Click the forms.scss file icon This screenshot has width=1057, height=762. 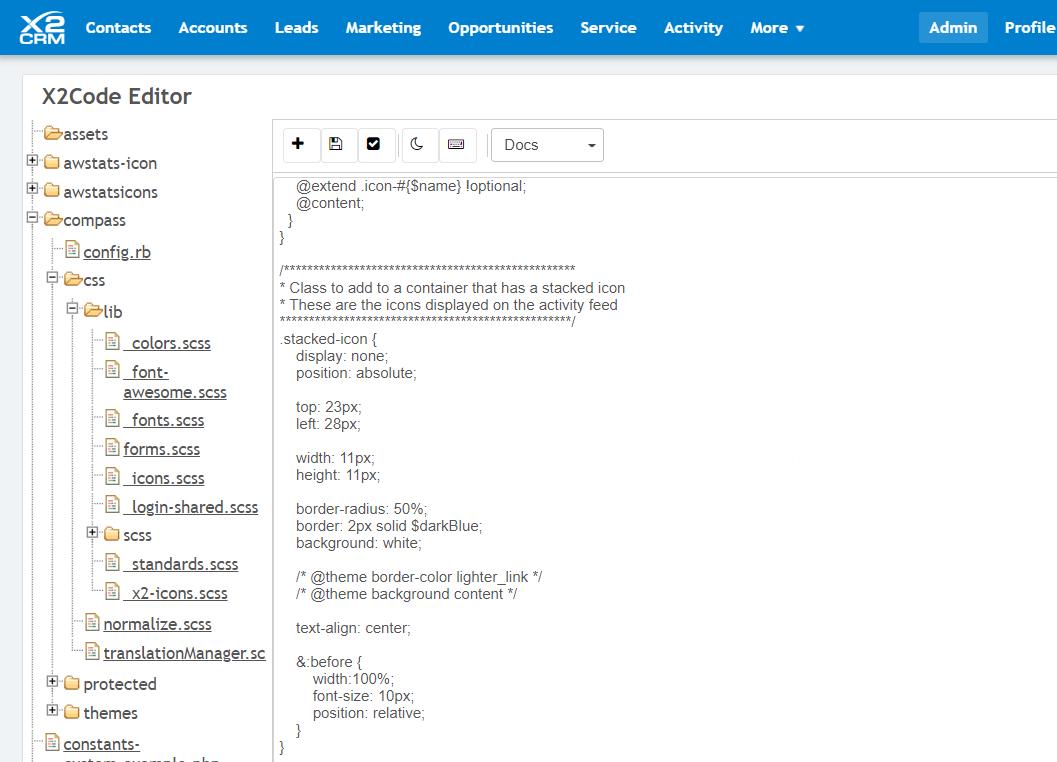pyautogui.click(x=113, y=446)
